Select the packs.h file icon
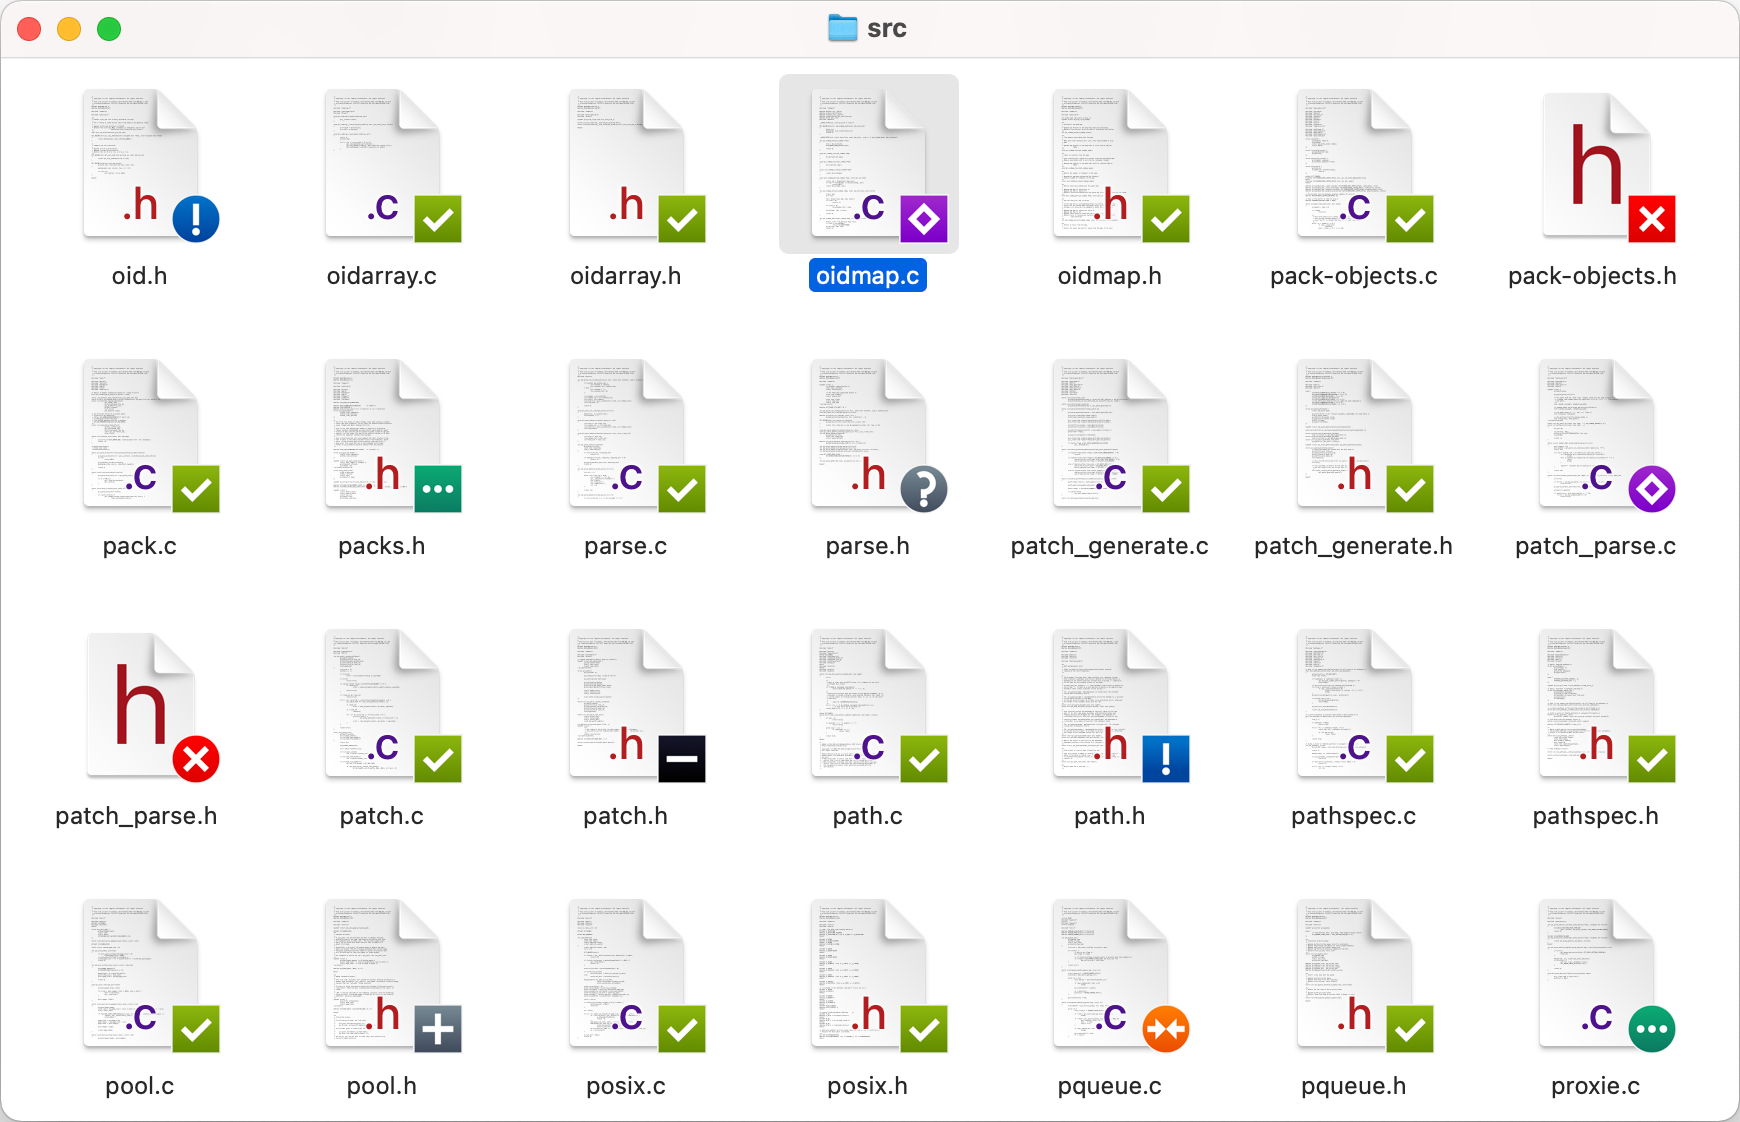The height and width of the screenshot is (1122, 1740). (x=382, y=435)
